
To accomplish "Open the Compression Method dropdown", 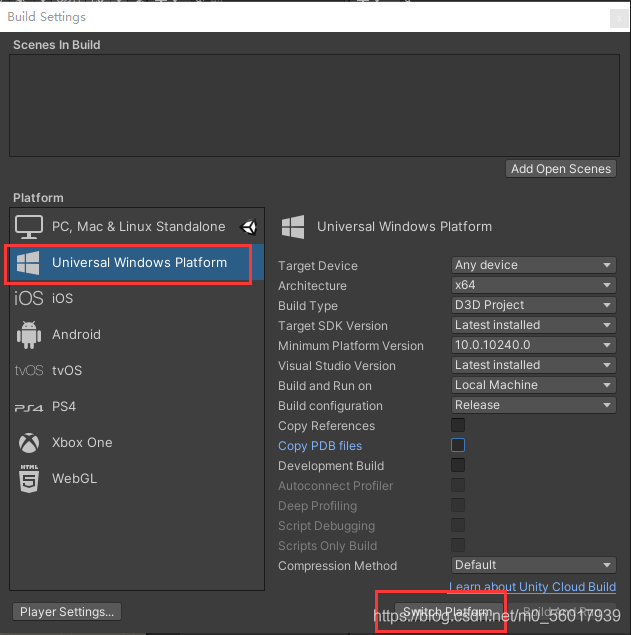I will point(534,565).
